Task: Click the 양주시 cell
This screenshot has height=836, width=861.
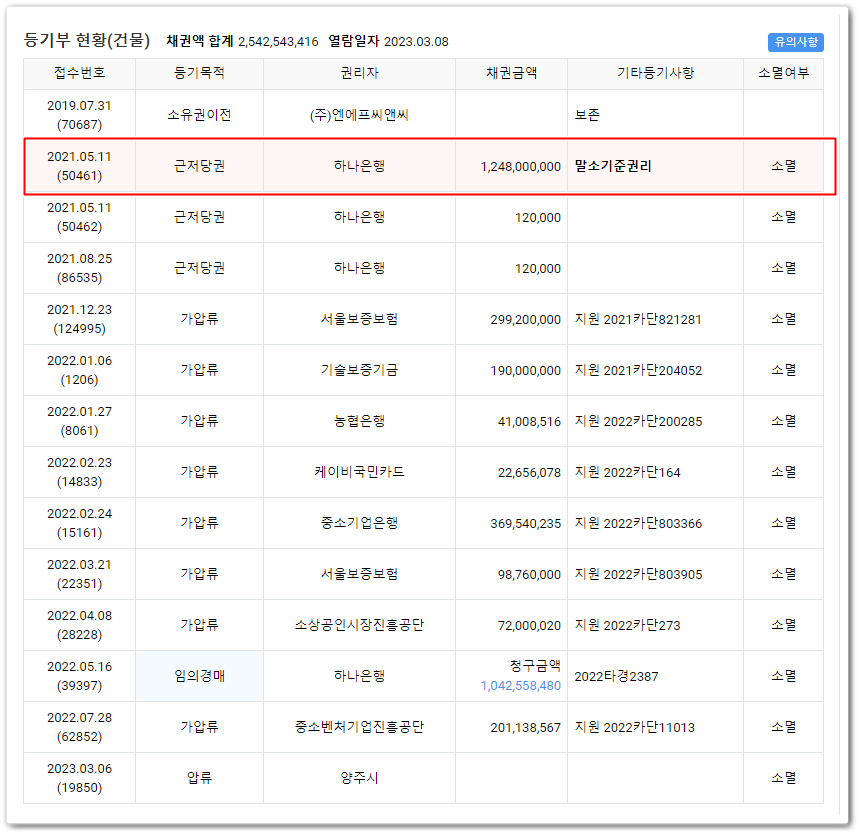Action: 360,778
